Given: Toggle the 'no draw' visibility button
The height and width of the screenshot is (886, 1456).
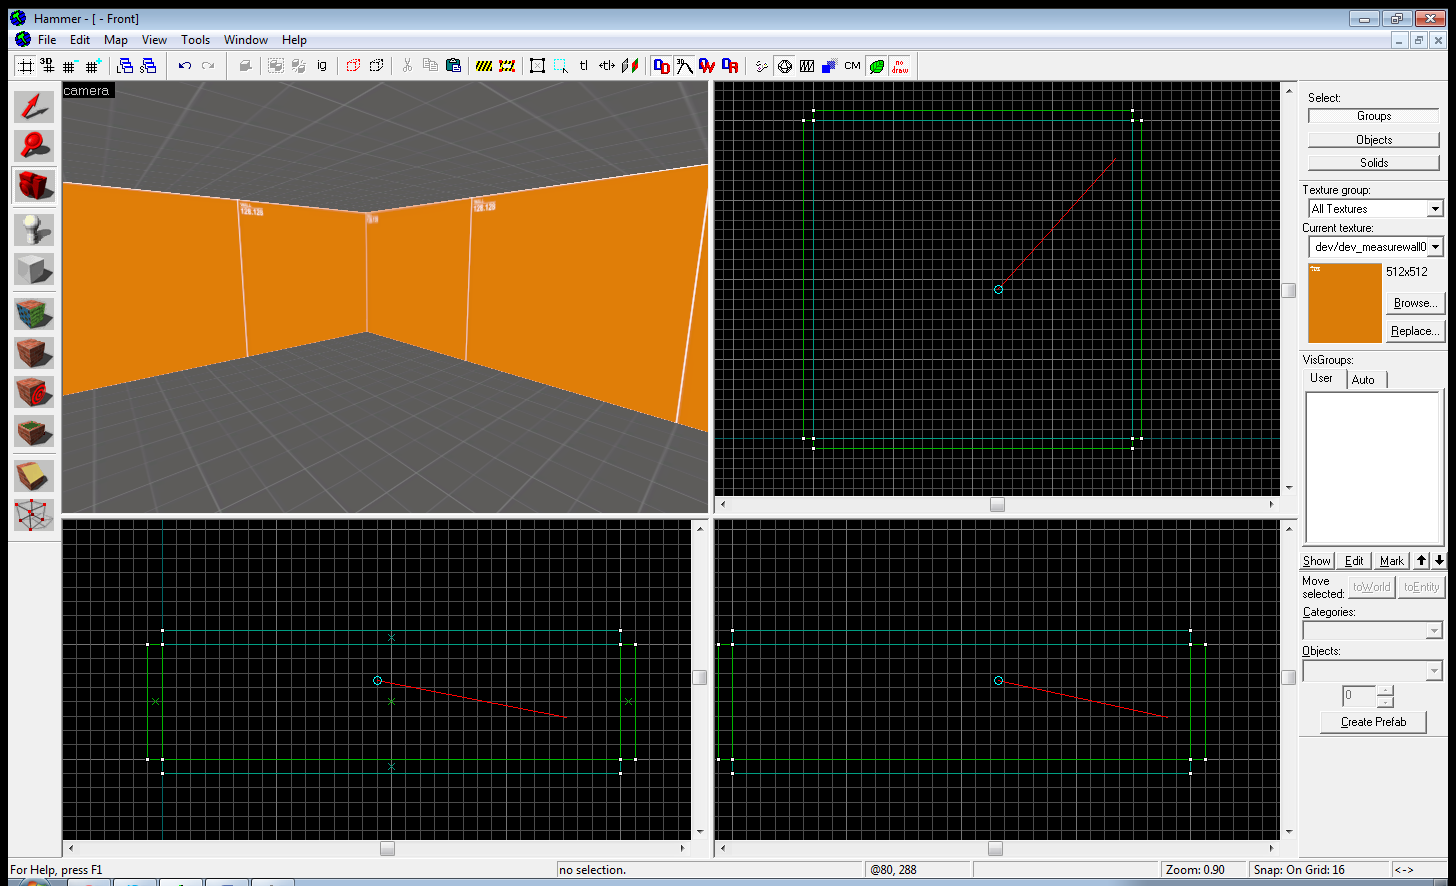Looking at the screenshot, I should pos(899,66).
